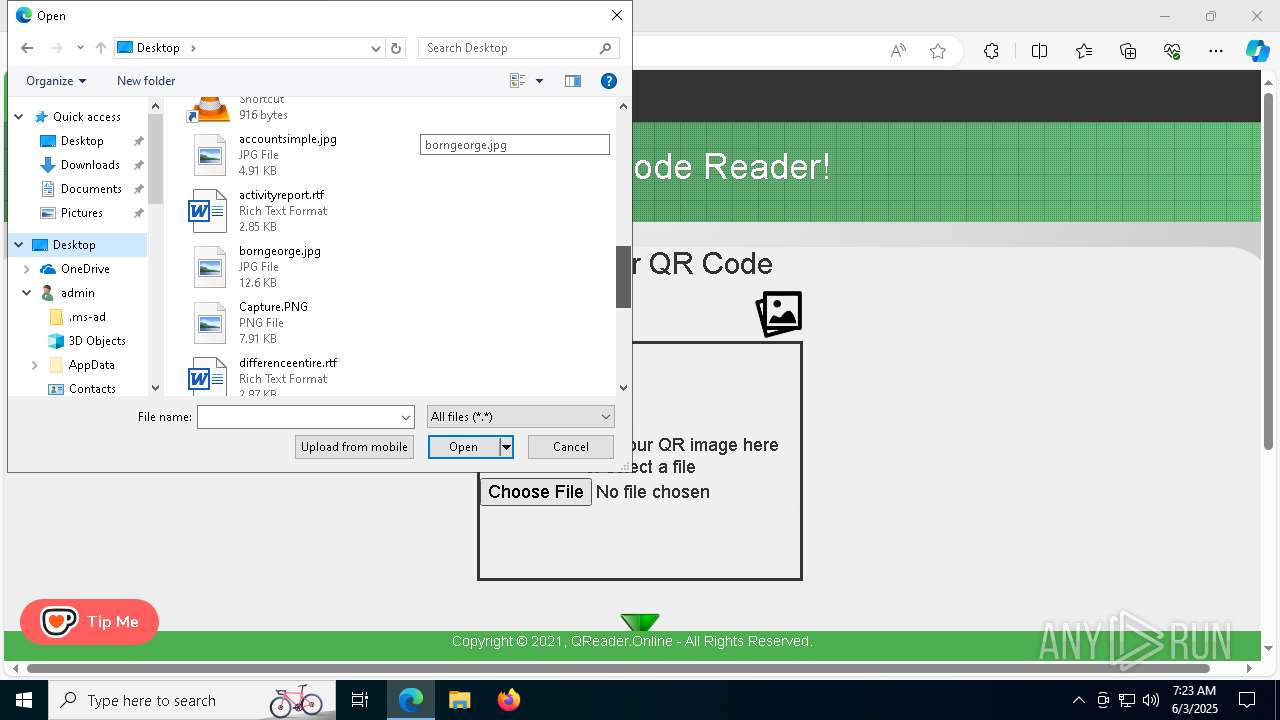Expand the address bar history dropdown
The image size is (1280, 720).
tap(376, 48)
